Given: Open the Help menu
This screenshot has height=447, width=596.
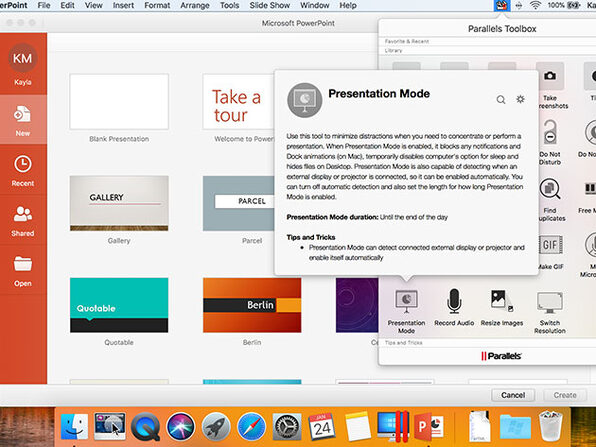Looking at the screenshot, I should coord(348,5).
